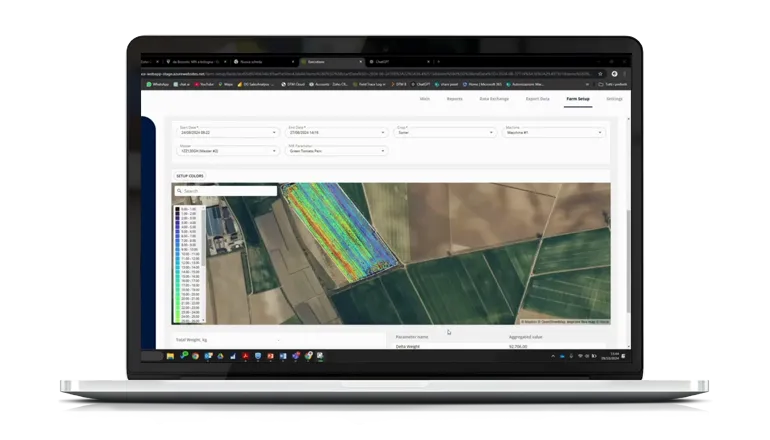The height and width of the screenshot is (440, 770).
Task: Click the taskbar clock
Action: [x=612, y=355]
